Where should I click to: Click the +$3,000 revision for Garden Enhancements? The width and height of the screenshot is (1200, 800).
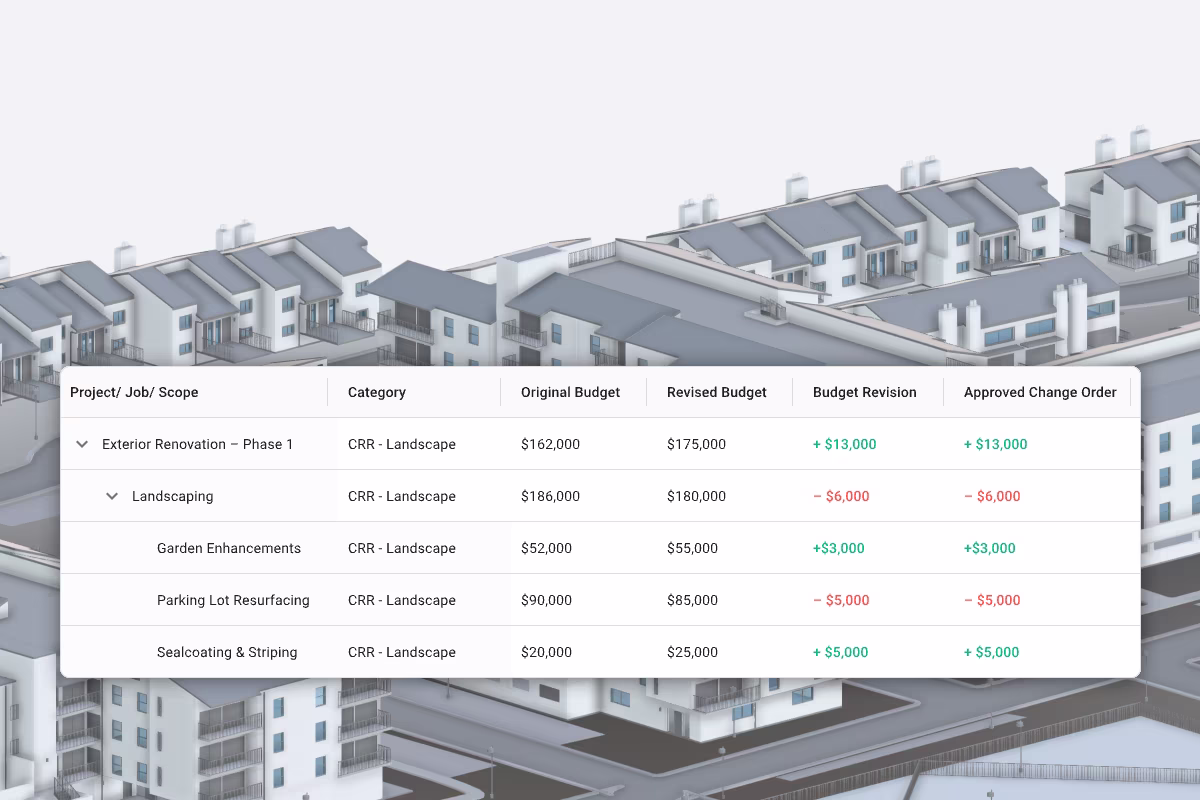(839, 548)
